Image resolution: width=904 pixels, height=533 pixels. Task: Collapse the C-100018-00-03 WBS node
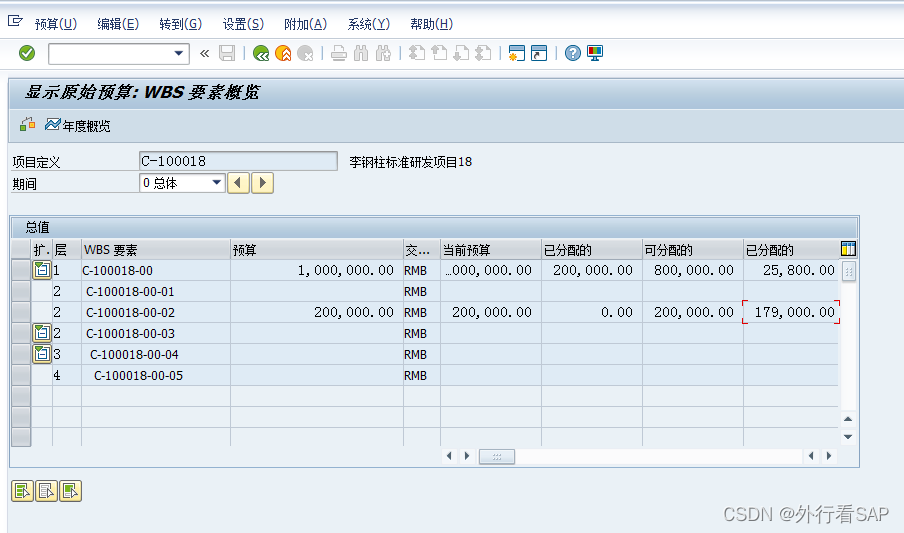coord(42,333)
